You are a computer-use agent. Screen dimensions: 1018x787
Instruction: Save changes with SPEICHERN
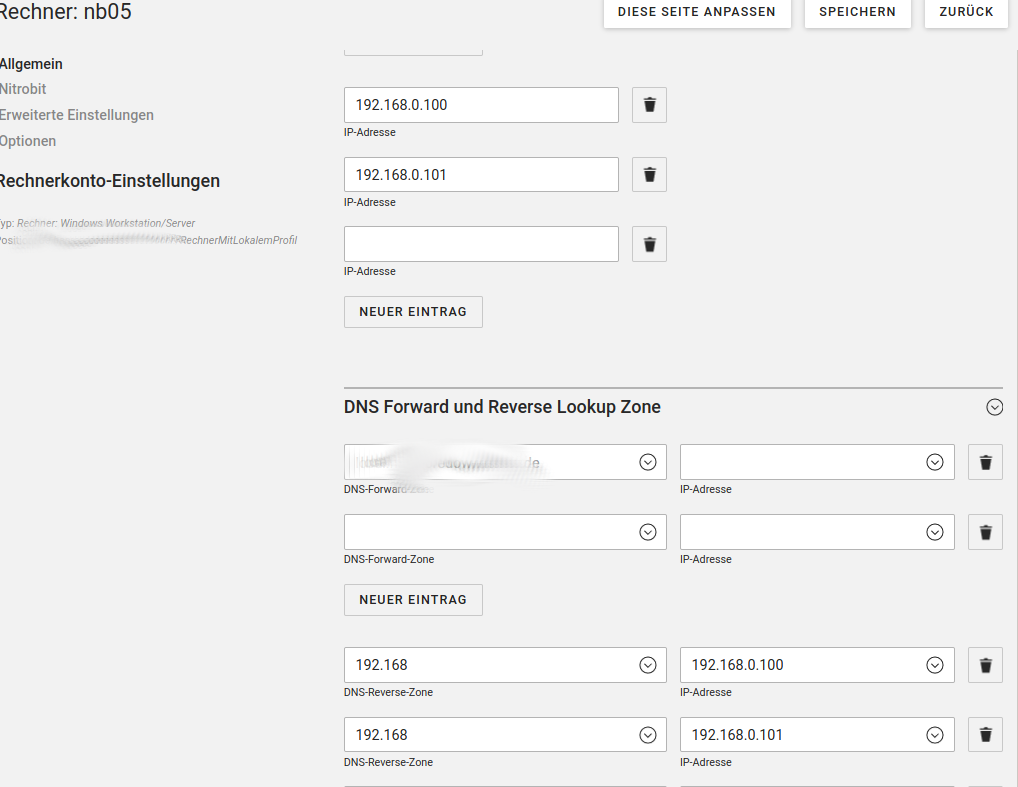tap(857, 12)
